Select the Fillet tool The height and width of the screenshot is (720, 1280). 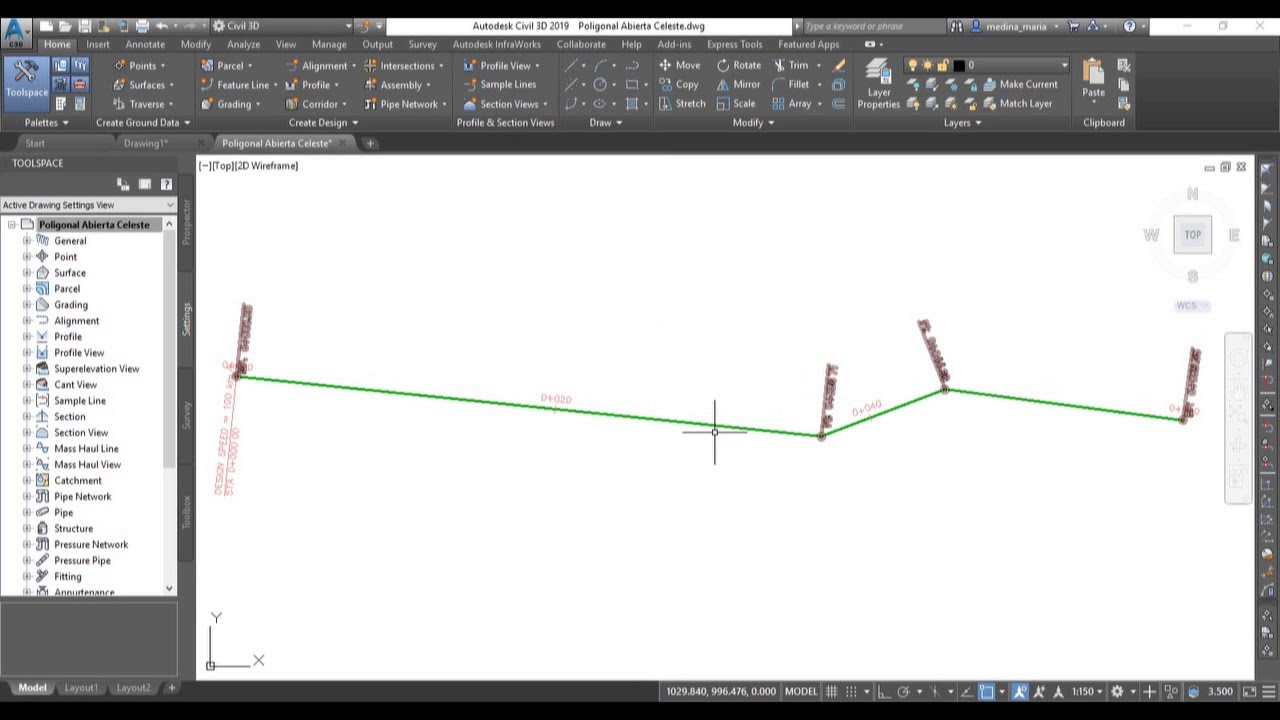tap(791, 84)
